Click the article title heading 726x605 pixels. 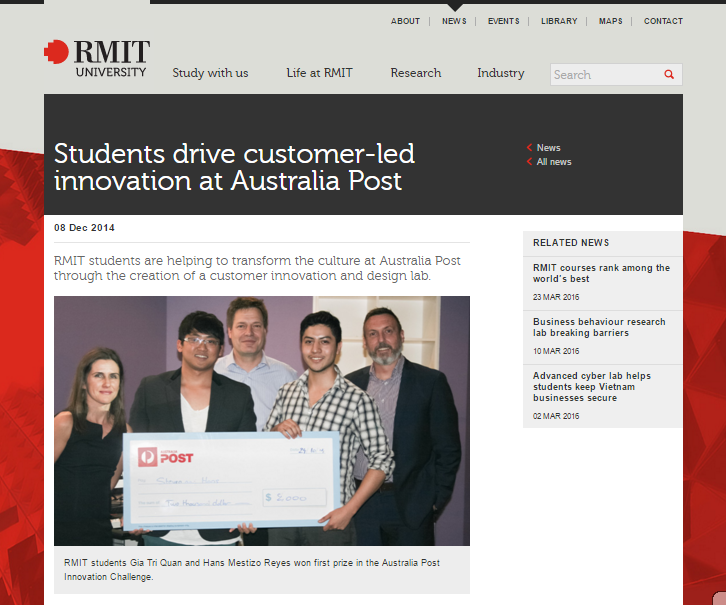[234, 167]
